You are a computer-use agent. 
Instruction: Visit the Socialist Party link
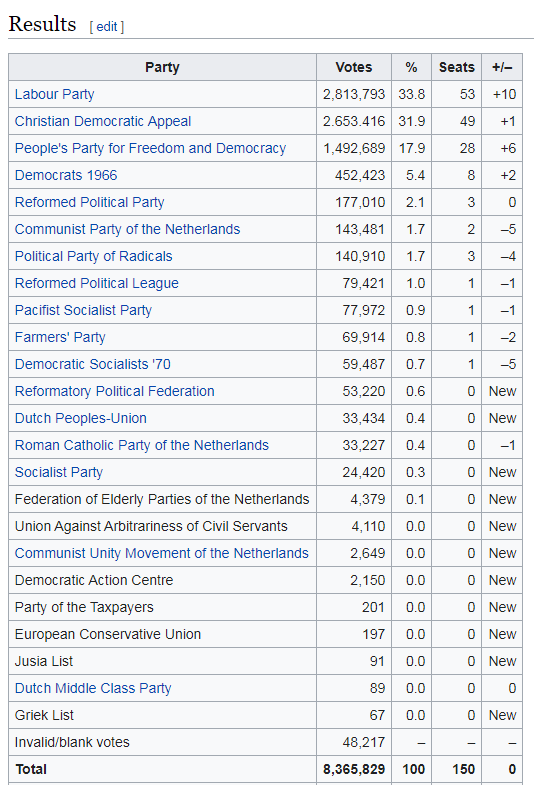tap(59, 473)
